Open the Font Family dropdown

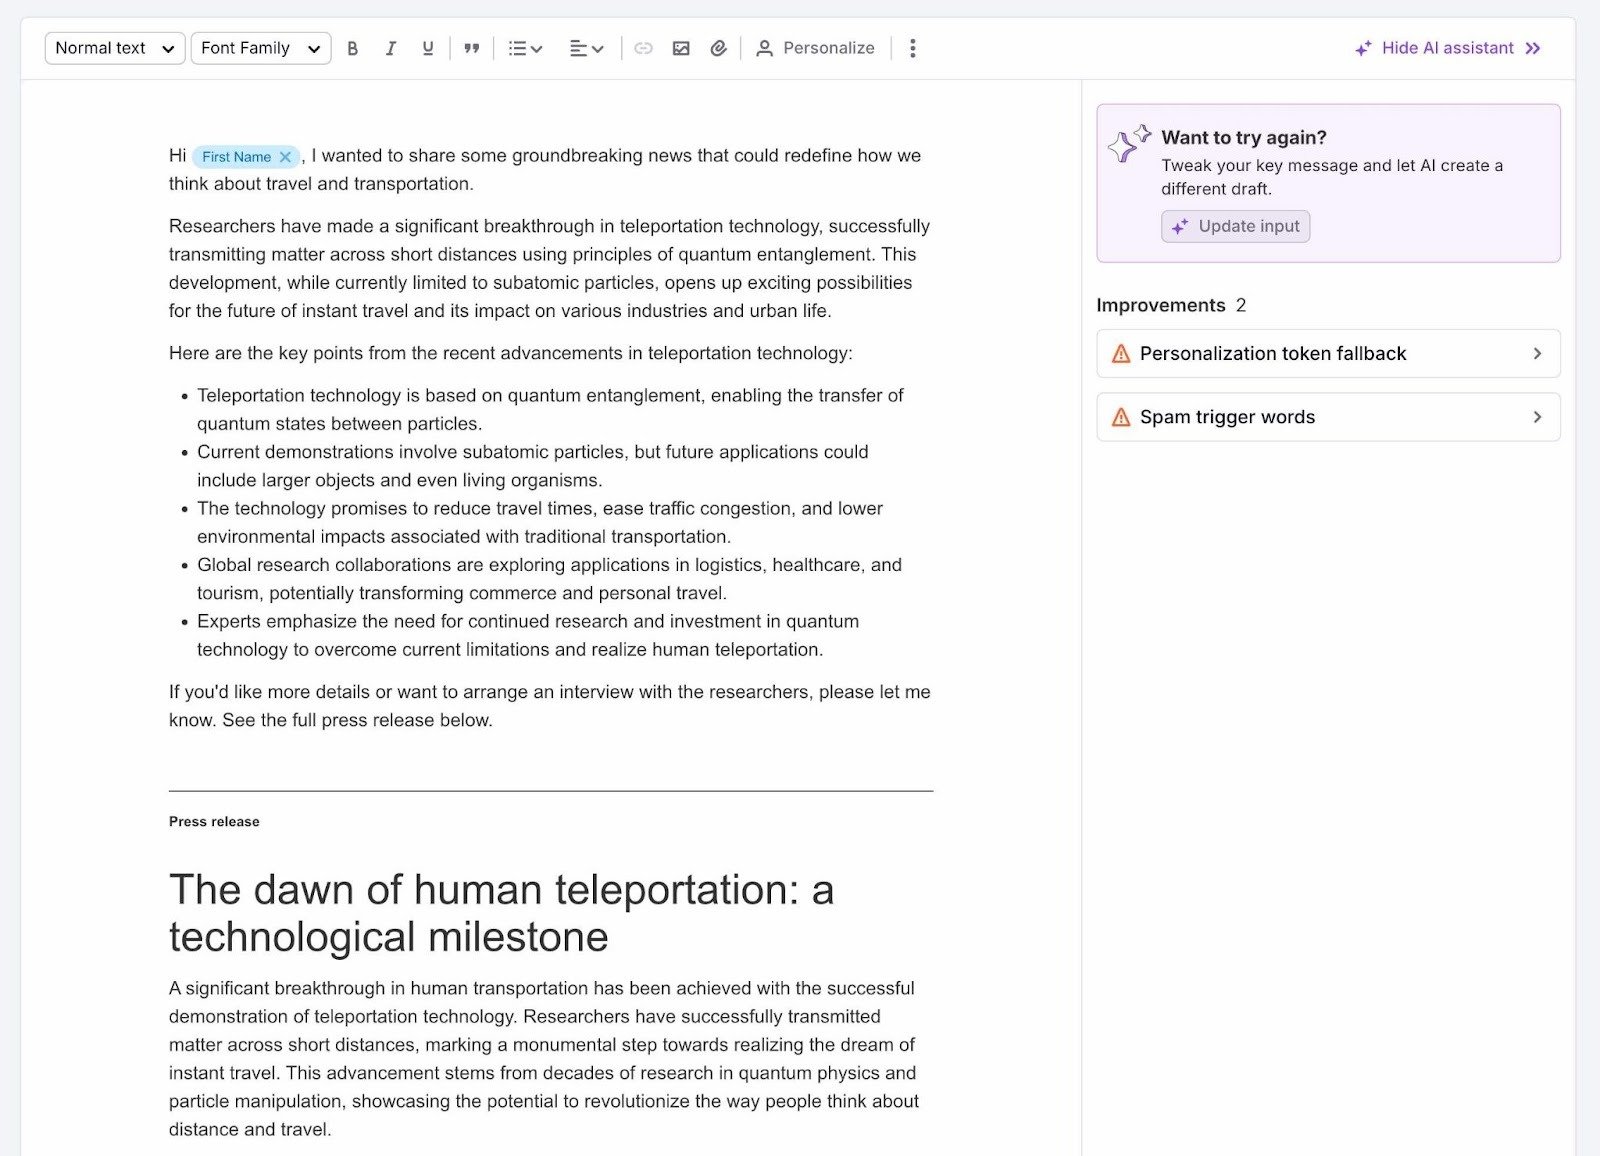259,47
